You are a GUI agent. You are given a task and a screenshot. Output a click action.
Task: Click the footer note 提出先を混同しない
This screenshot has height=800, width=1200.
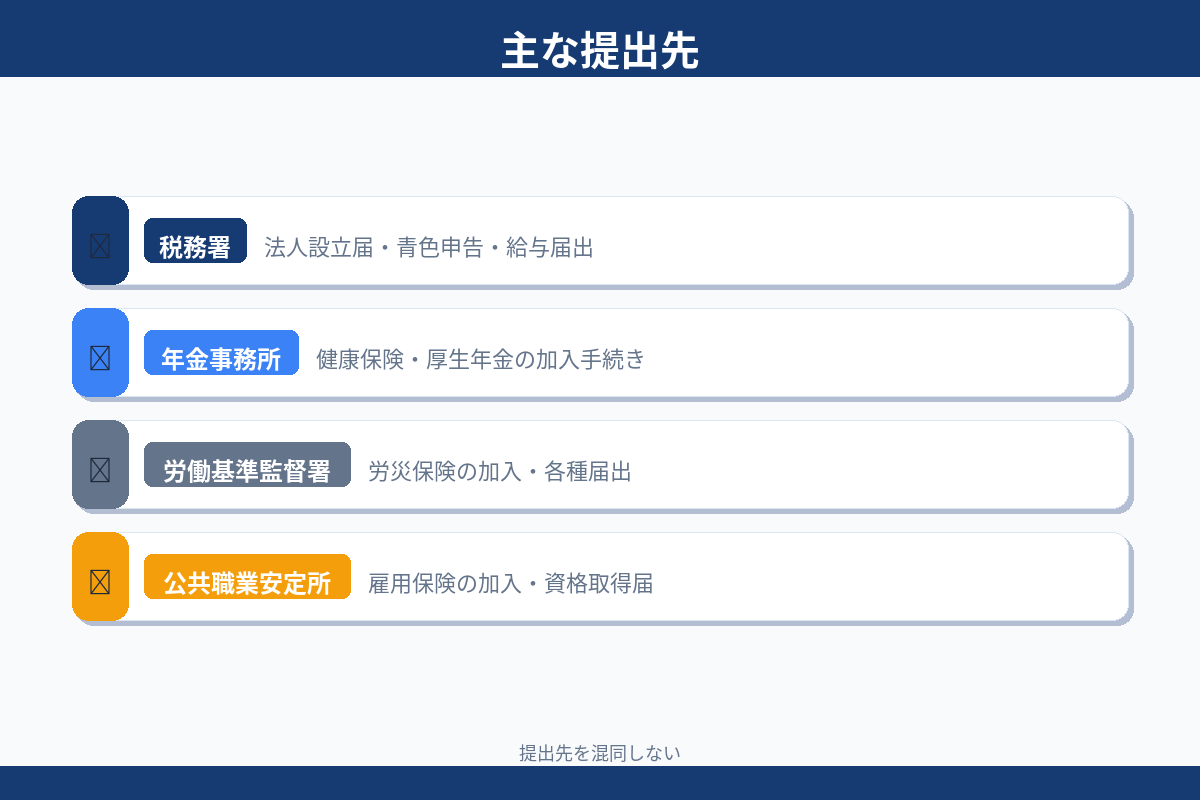point(600,753)
